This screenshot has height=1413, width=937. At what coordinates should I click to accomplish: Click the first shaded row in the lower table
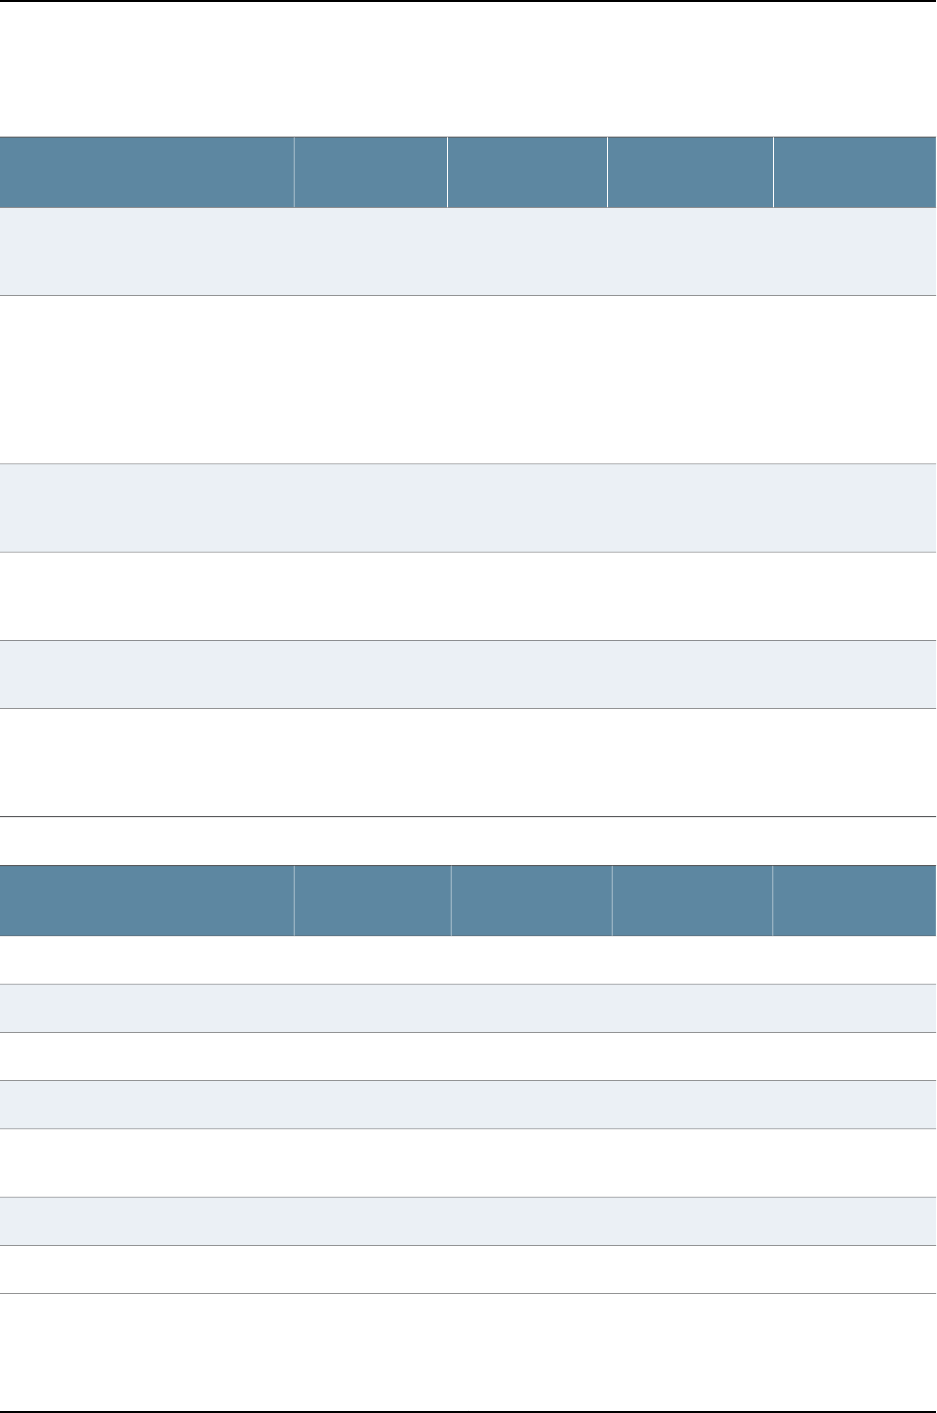tap(468, 1008)
